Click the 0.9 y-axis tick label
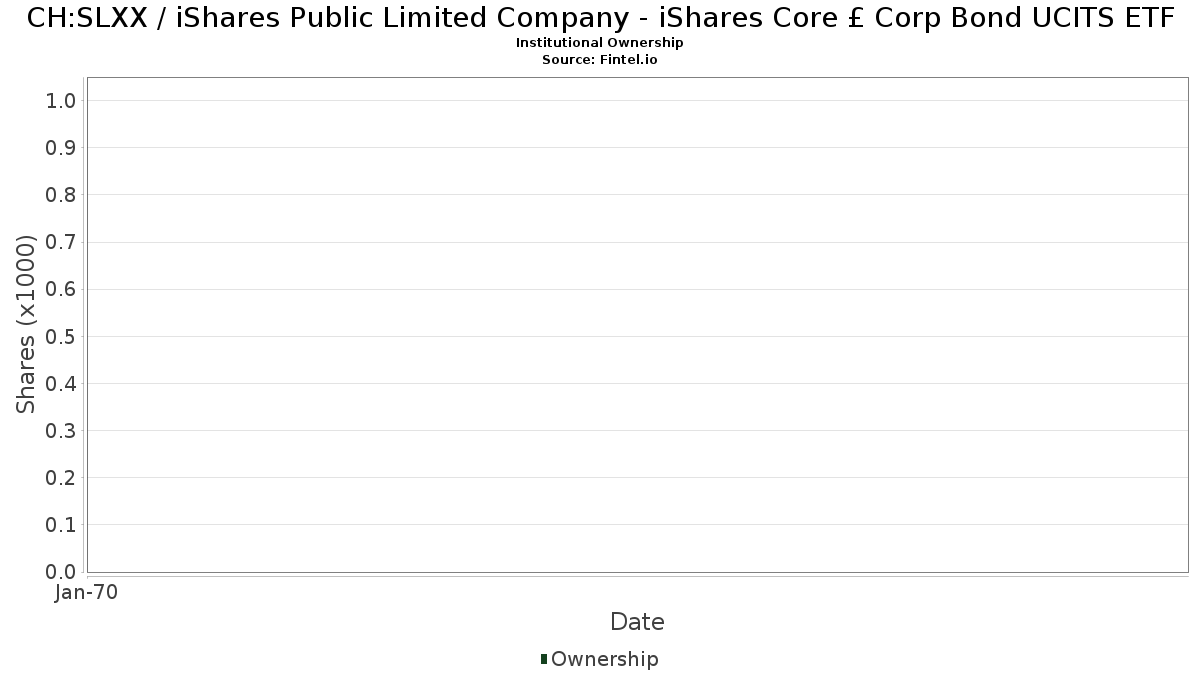This screenshot has height=675, width=1200. point(61,148)
